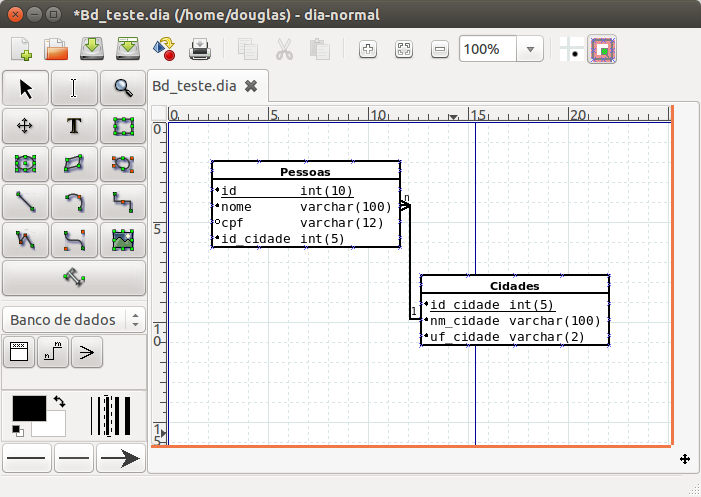This screenshot has width=701, height=497.
Task: Toggle snap to grid button
Action: click(571, 48)
